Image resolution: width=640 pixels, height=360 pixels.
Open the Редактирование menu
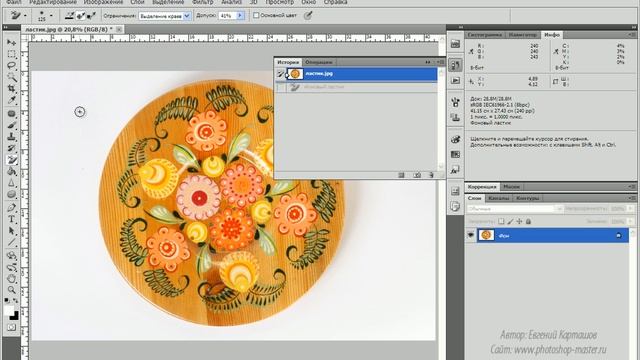53,2
